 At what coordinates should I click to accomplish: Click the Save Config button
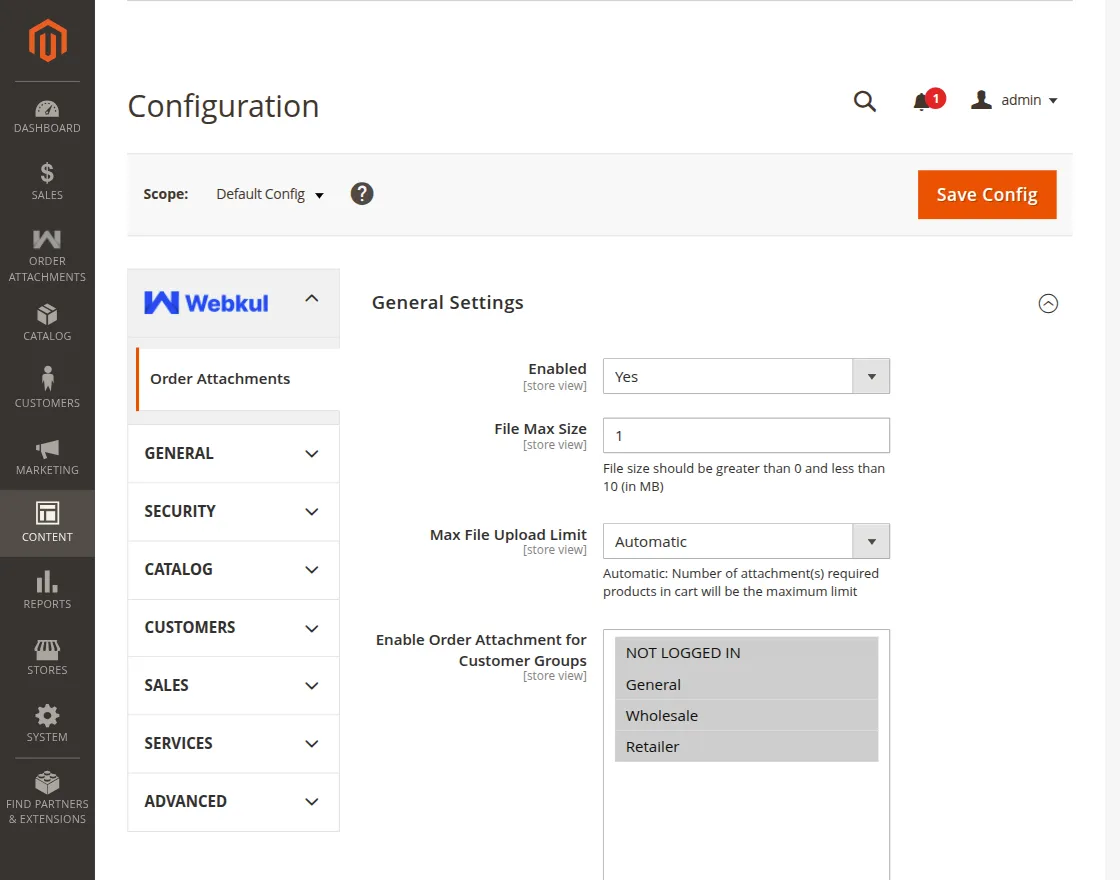pyautogui.click(x=987, y=194)
